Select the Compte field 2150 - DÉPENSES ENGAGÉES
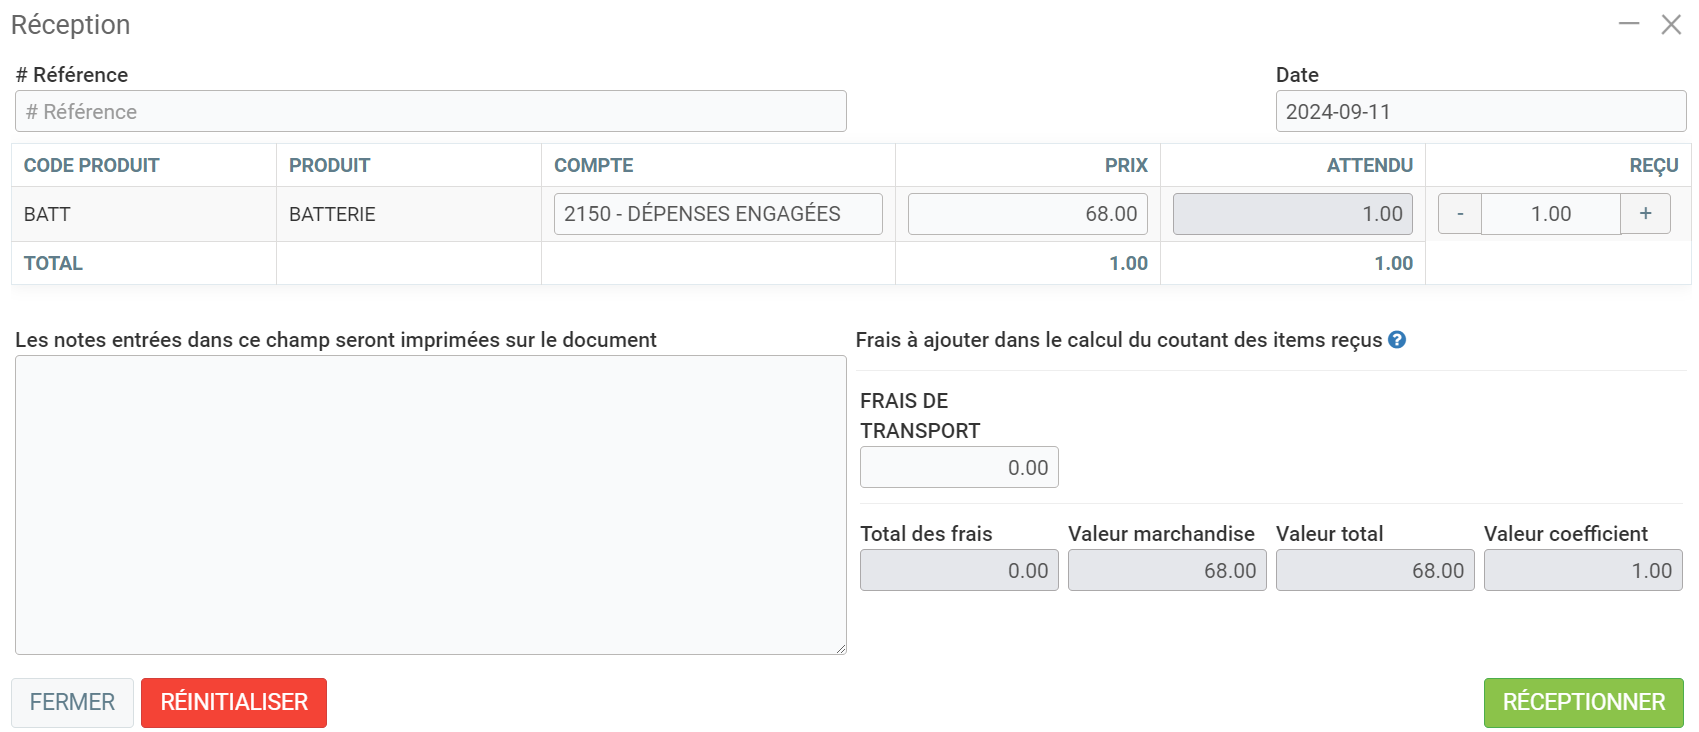This screenshot has width=1699, height=732. [718, 214]
